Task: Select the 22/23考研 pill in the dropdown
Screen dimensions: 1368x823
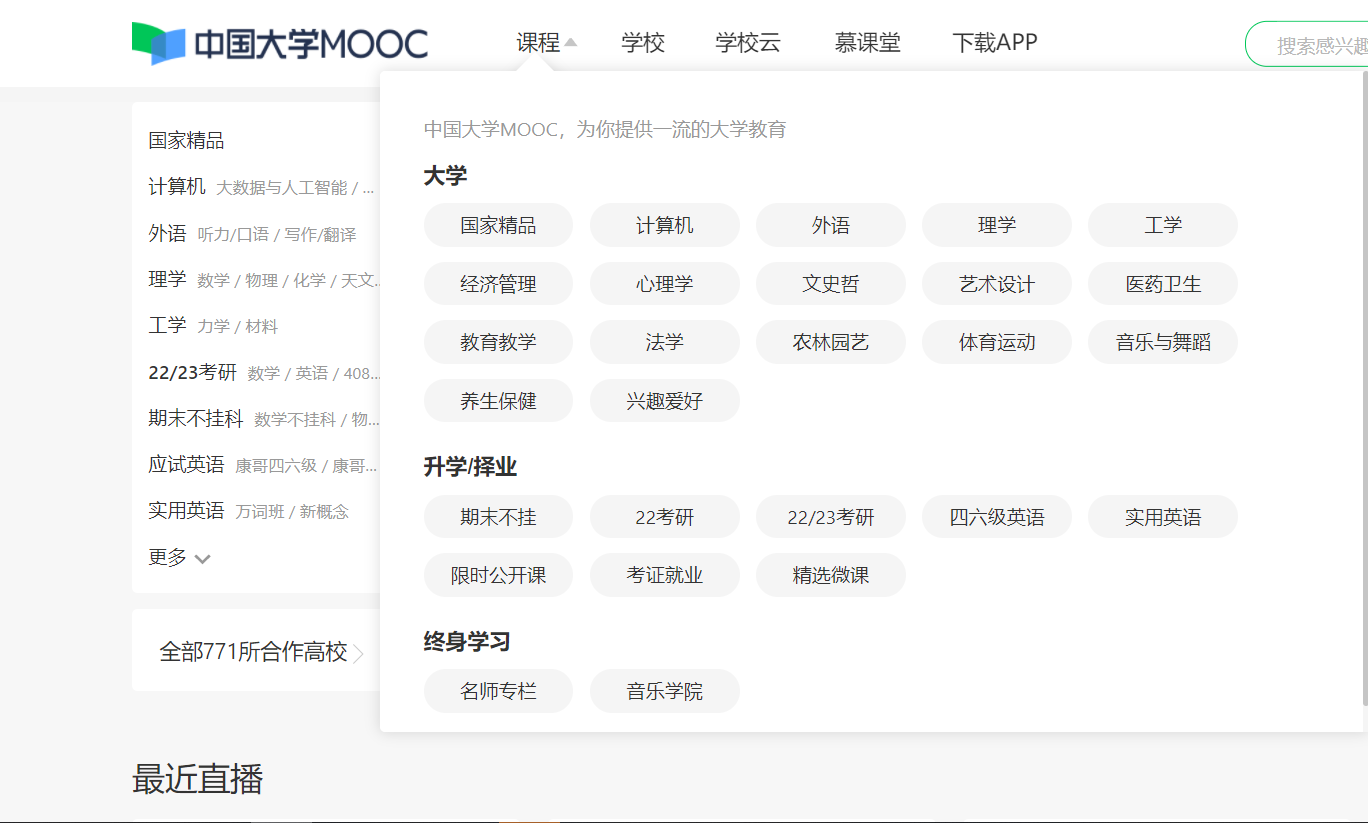Action: (x=831, y=517)
